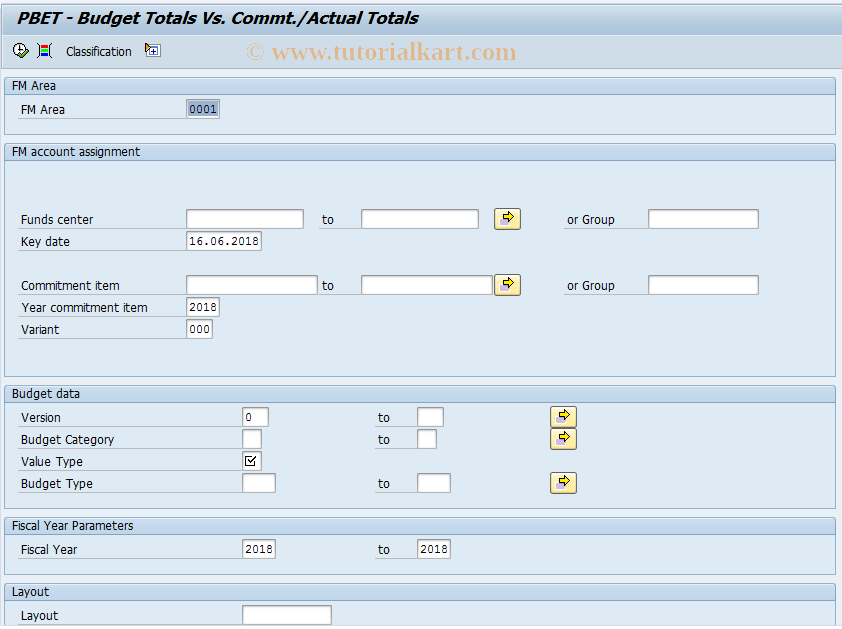Click the Get Variant icon
The height and width of the screenshot is (629, 842).
pyautogui.click(x=45, y=50)
